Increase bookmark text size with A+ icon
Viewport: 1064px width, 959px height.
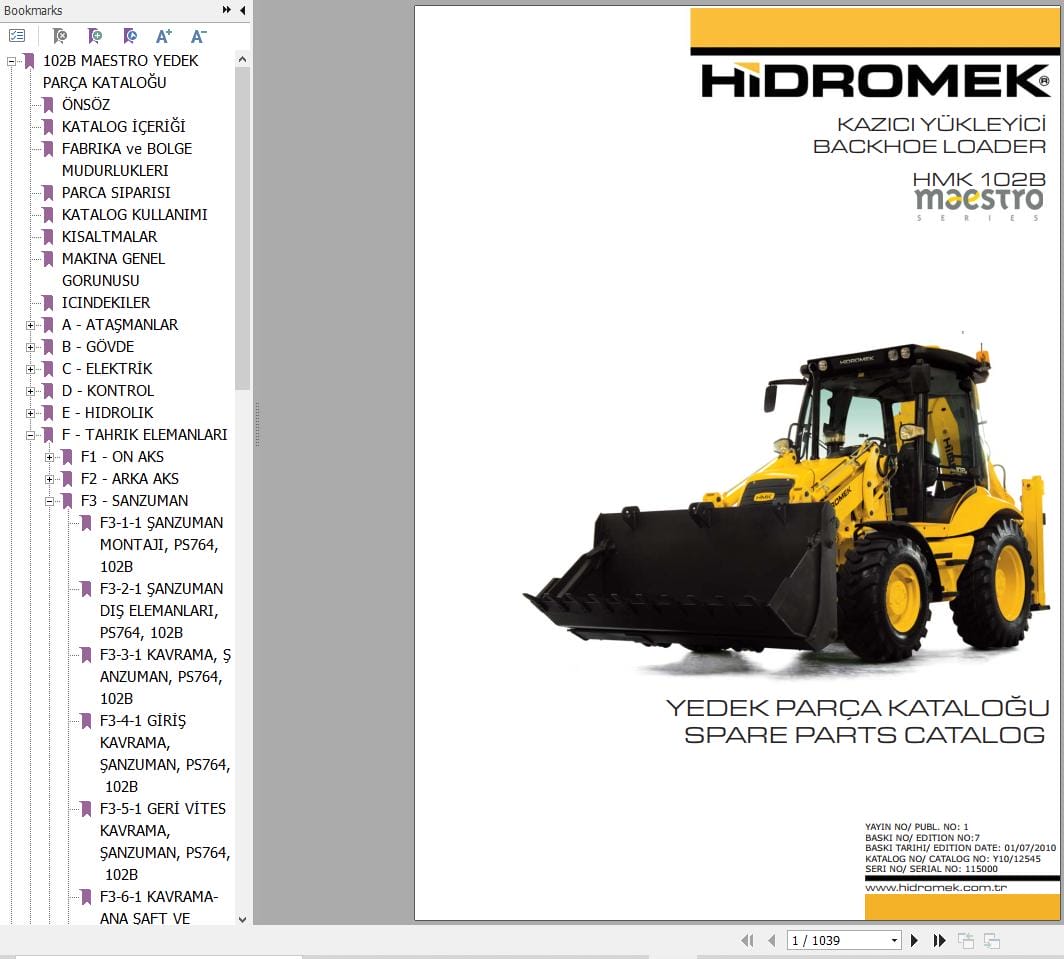[163, 35]
